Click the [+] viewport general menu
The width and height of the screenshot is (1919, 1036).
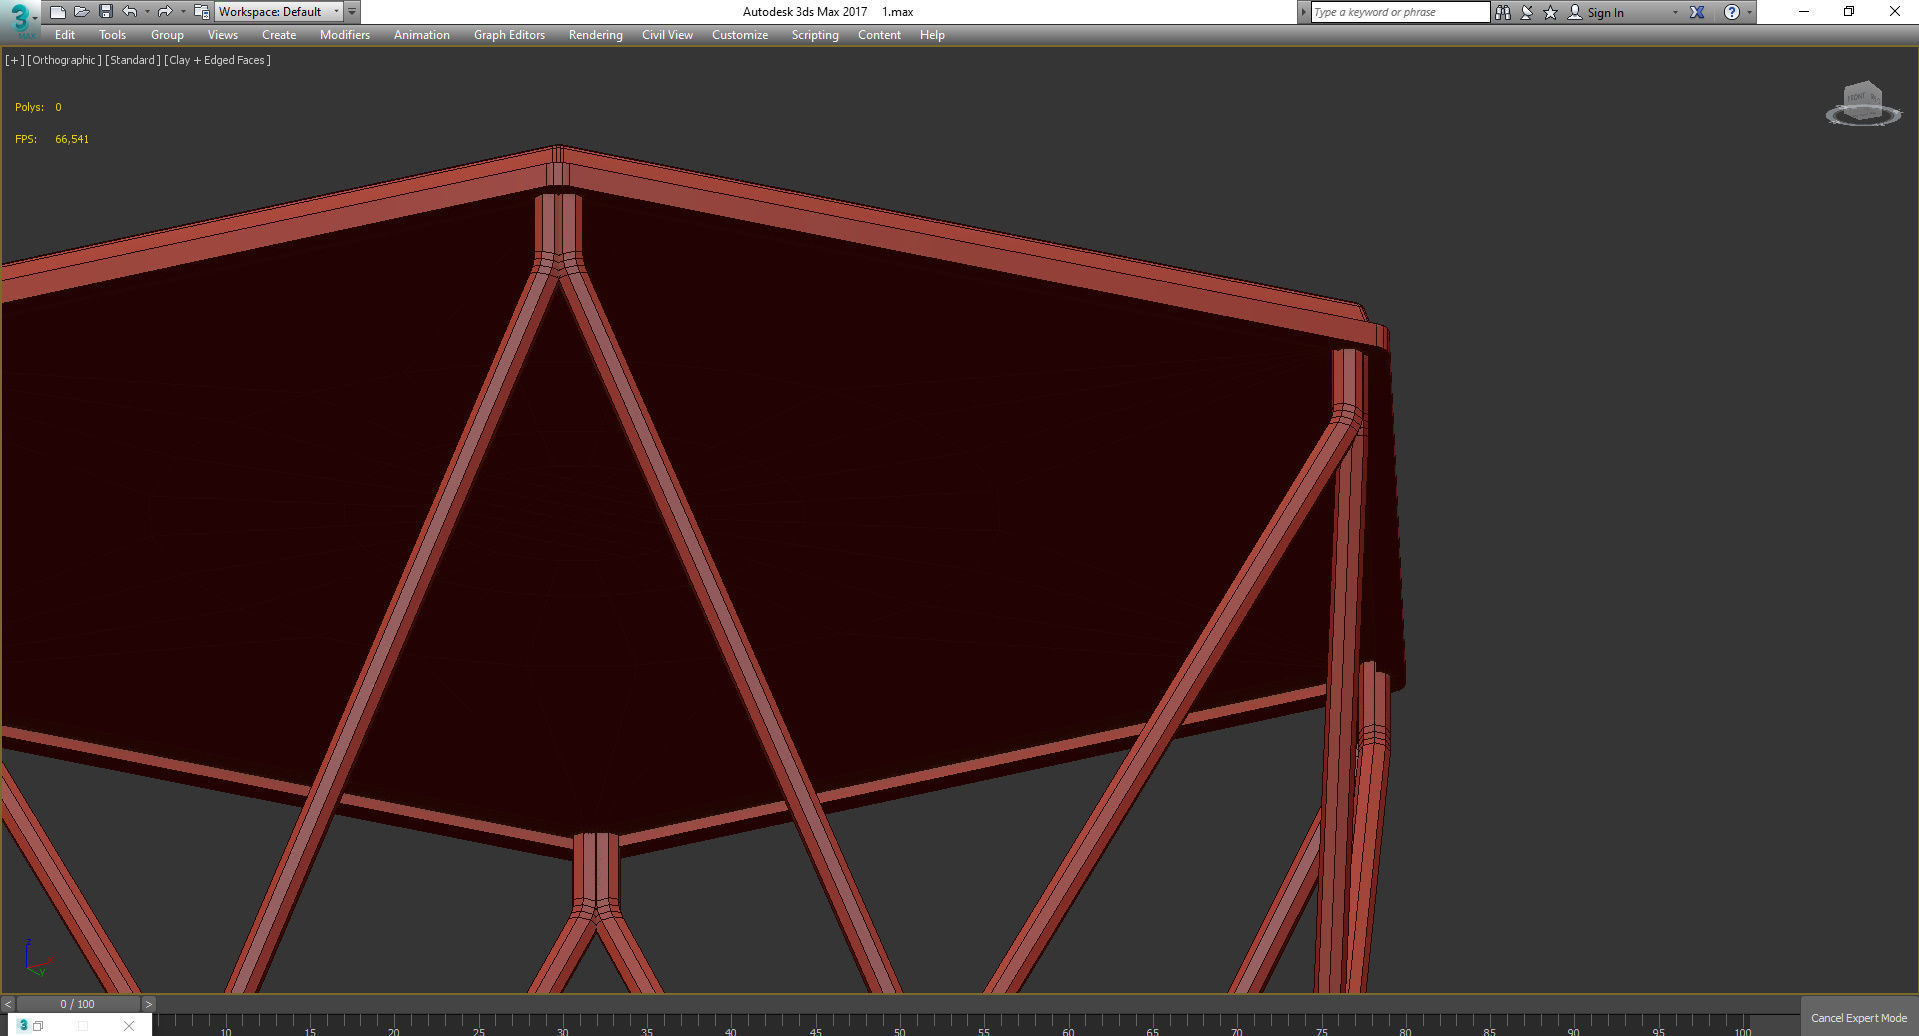click(x=14, y=60)
